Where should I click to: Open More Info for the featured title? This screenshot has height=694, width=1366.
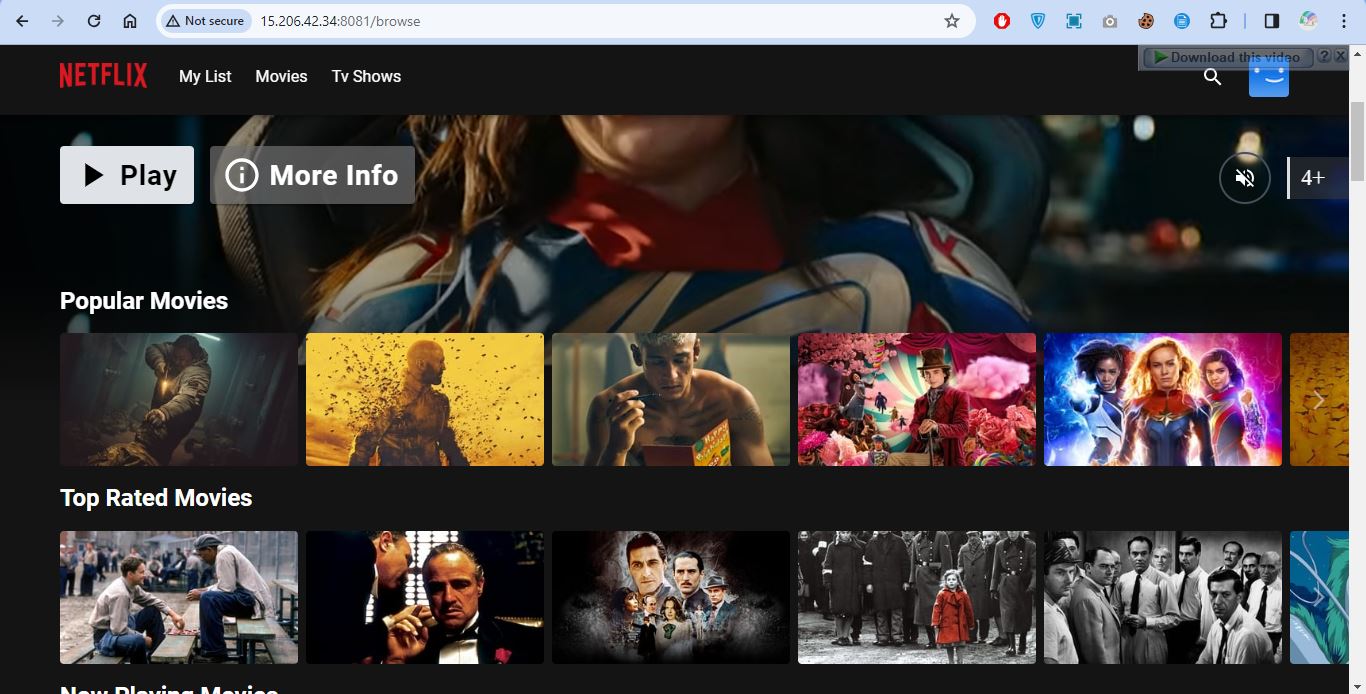[312, 175]
